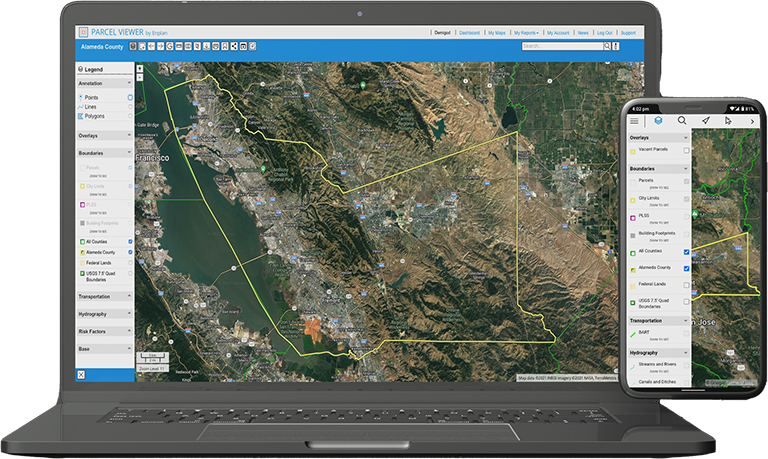Expand the Hydrography section in laptop legend
The height and width of the screenshot is (459, 768).
tap(129, 314)
